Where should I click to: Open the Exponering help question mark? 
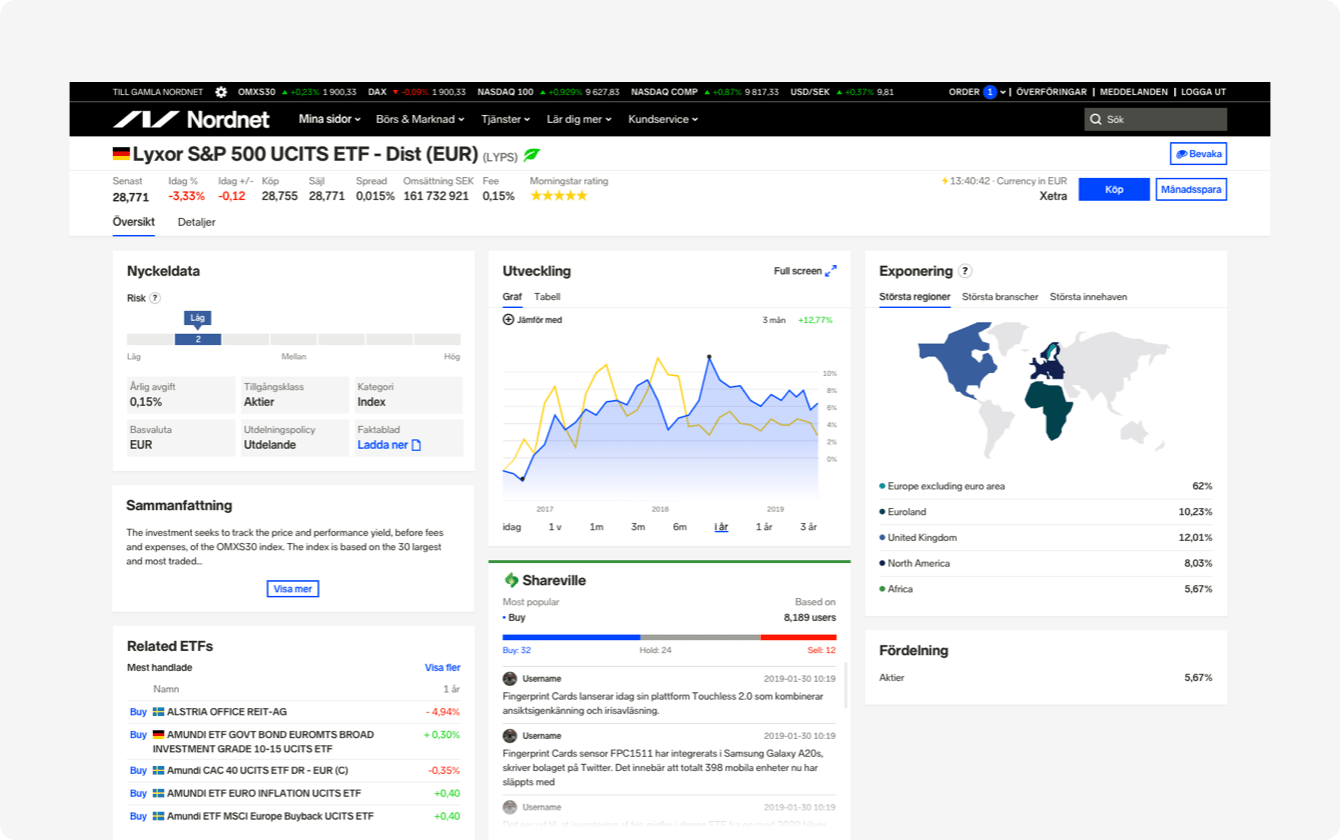965,271
